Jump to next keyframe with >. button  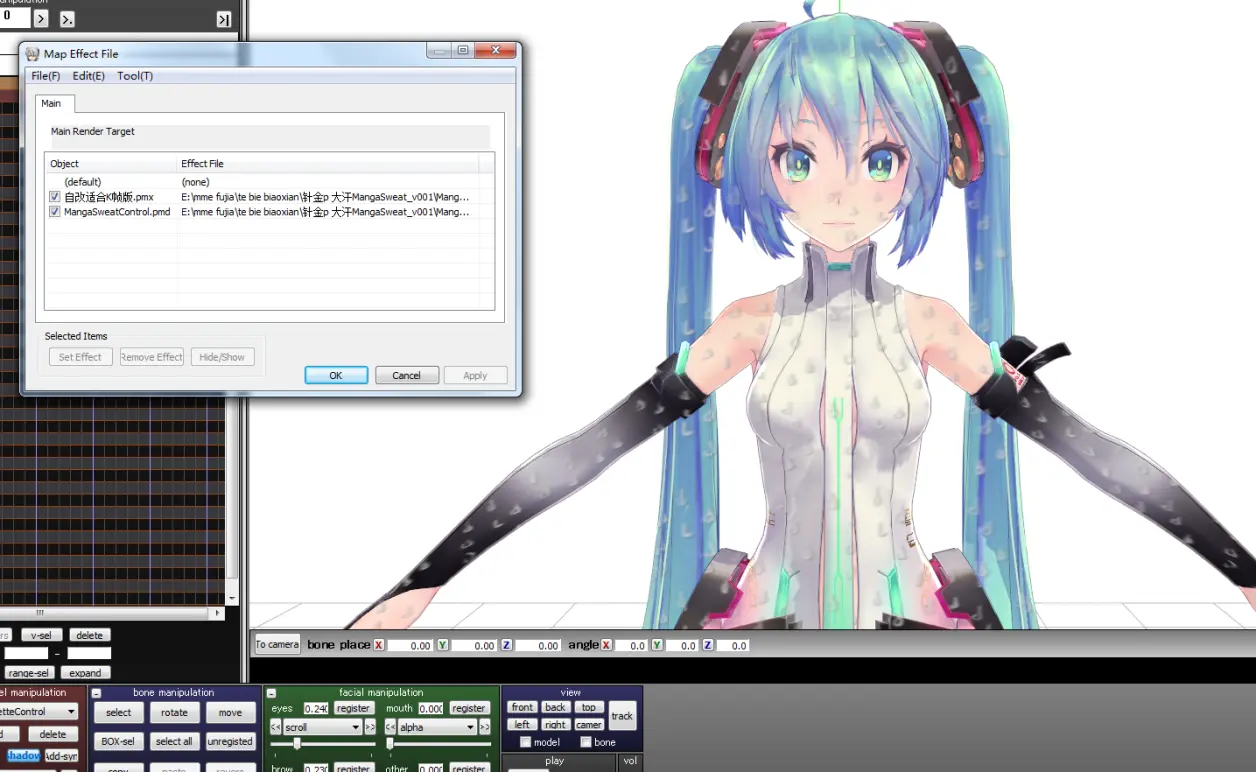tap(68, 18)
